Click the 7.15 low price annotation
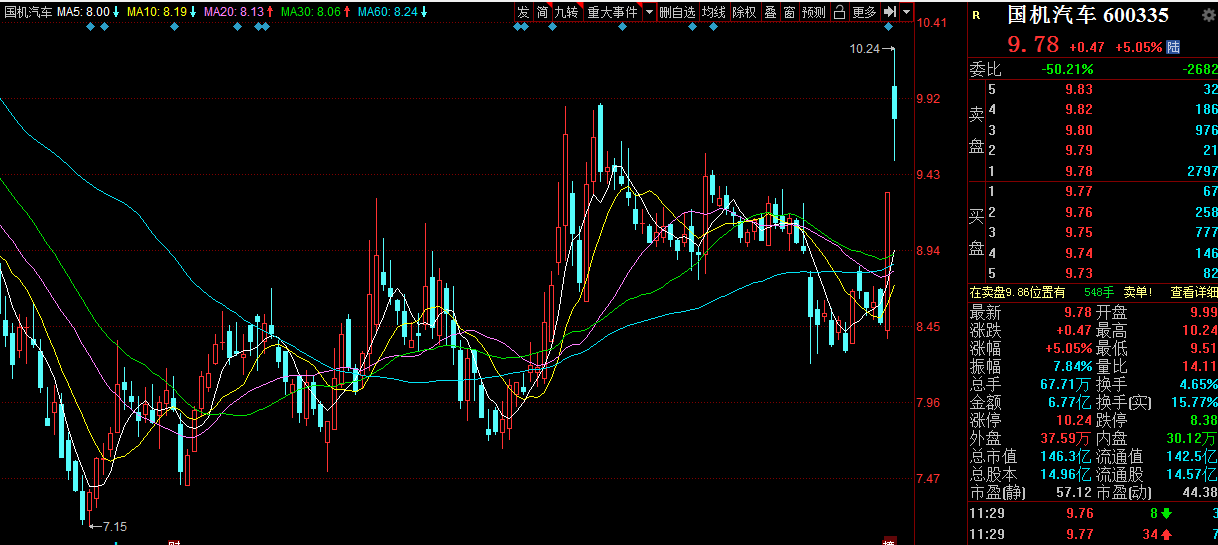This screenshot has width=1218, height=545. pyautogui.click(x=115, y=526)
